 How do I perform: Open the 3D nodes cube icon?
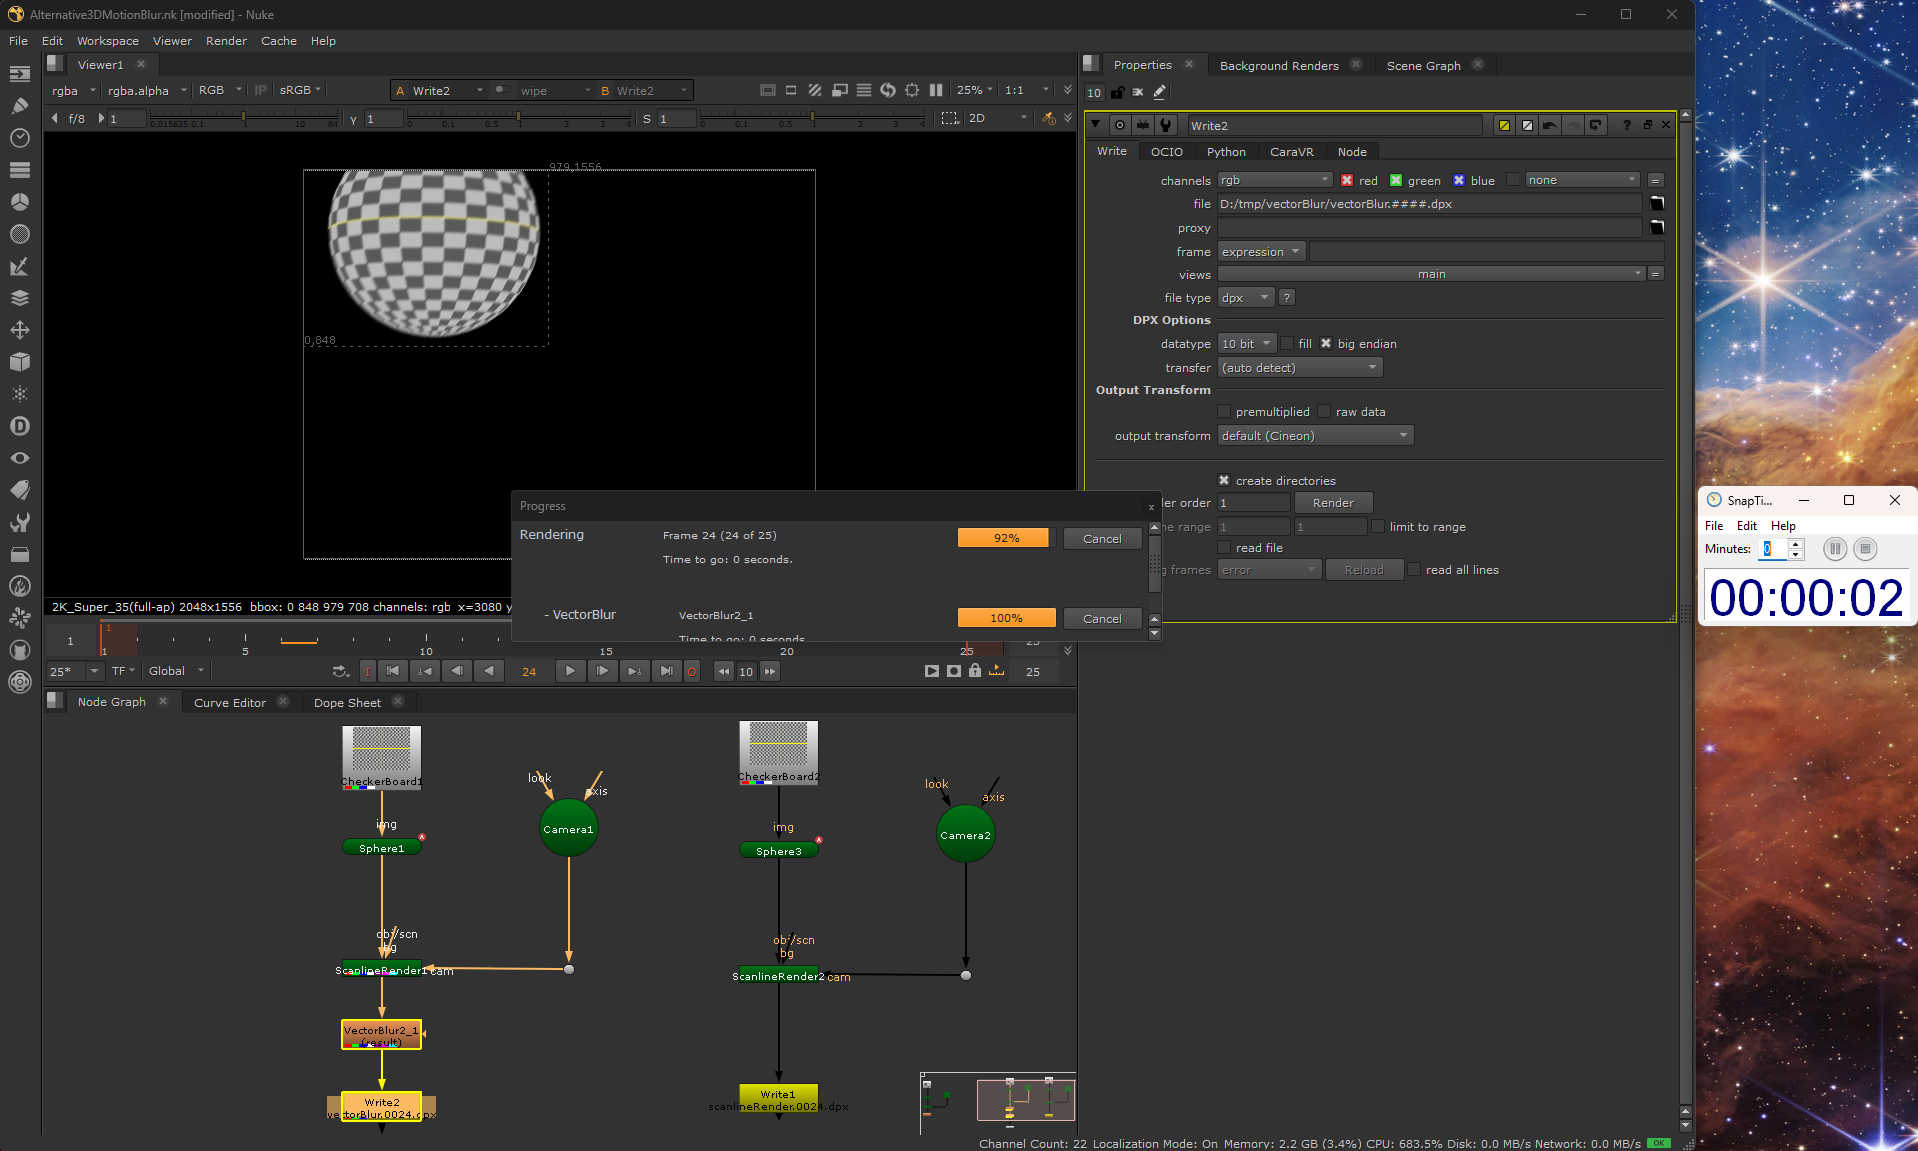pyautogui.click(x=19, y=362)
